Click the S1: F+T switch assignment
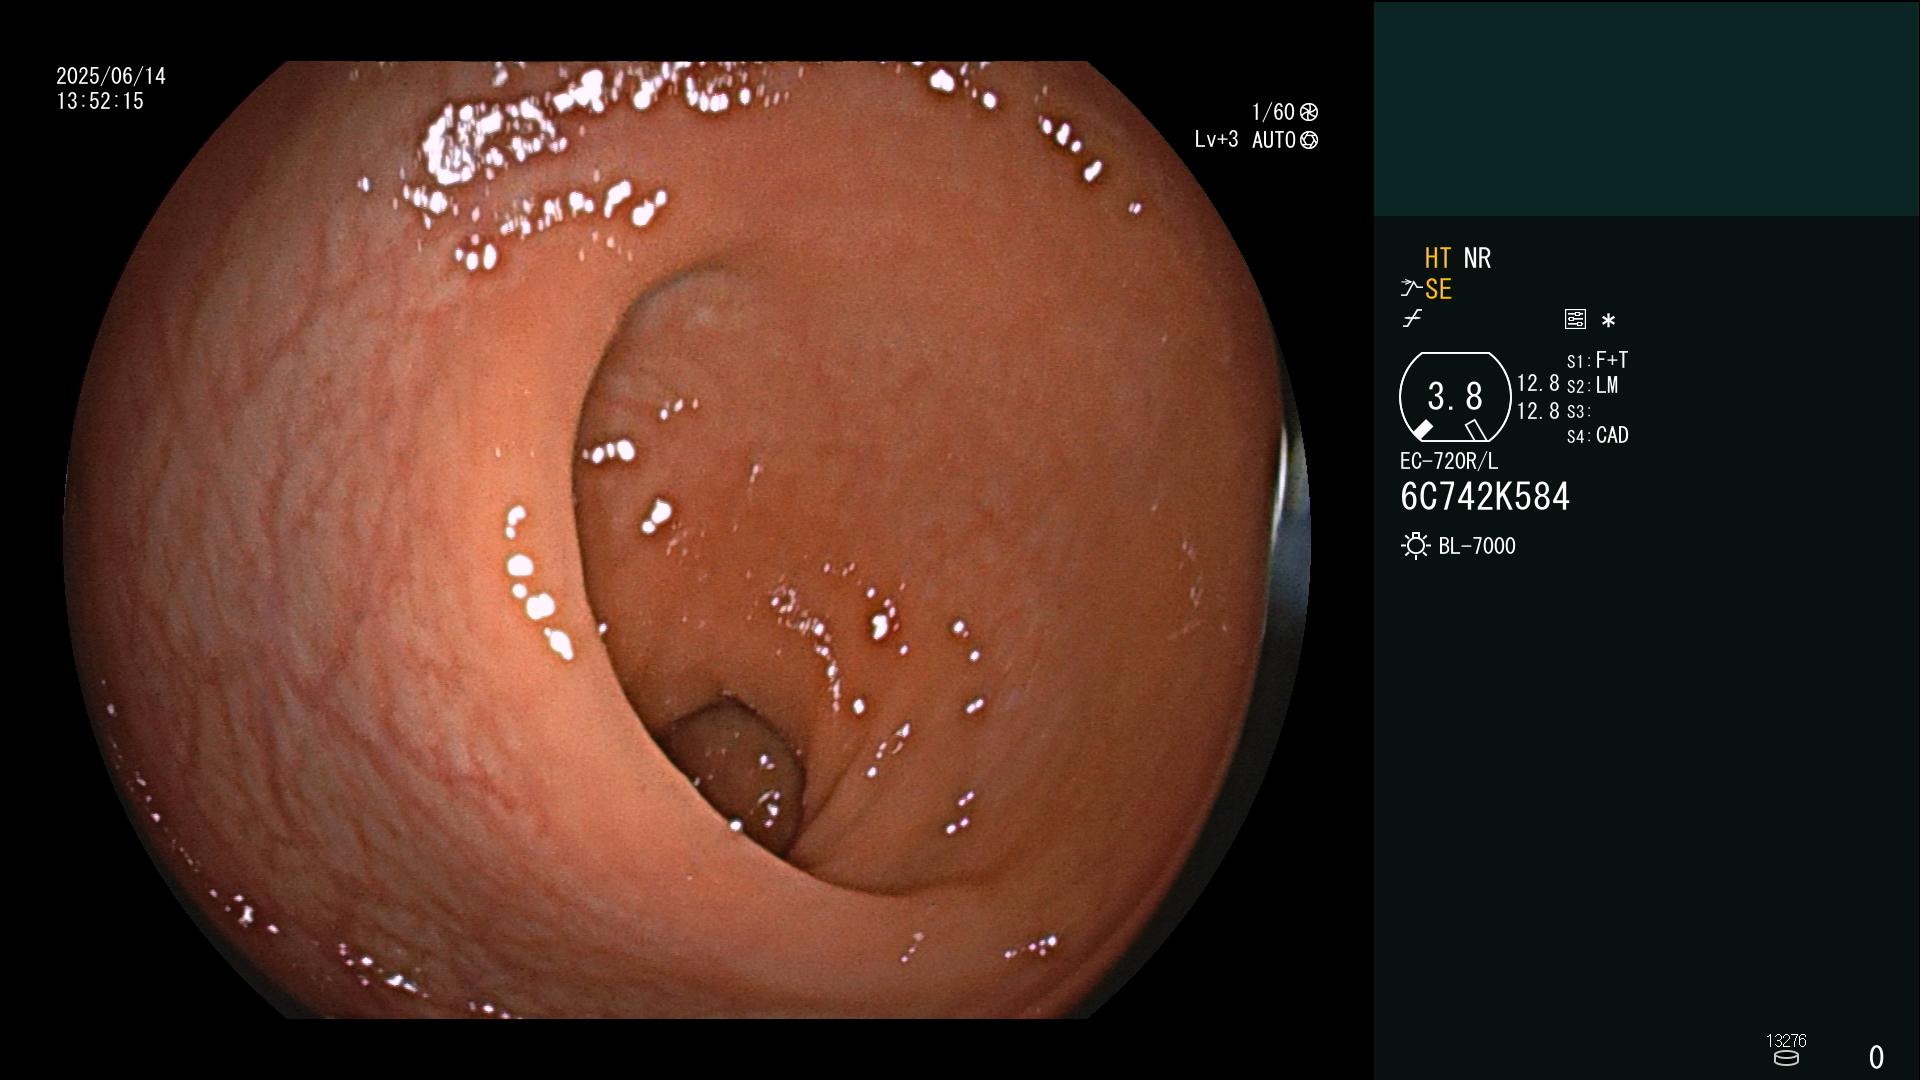Image resolution: width=1920 pixels, height=1080 pixels. (1598, 360)
